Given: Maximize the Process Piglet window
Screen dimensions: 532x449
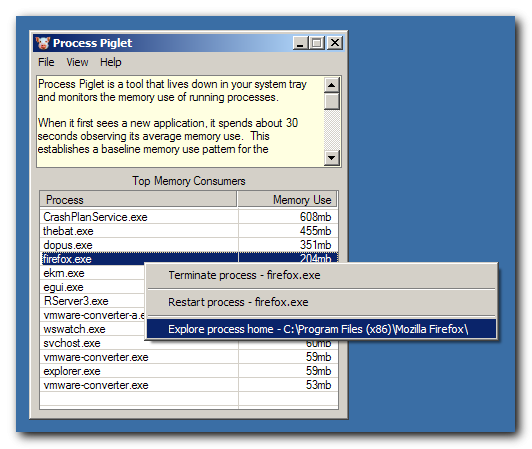Looking at the screenshot, I should 317,43.
